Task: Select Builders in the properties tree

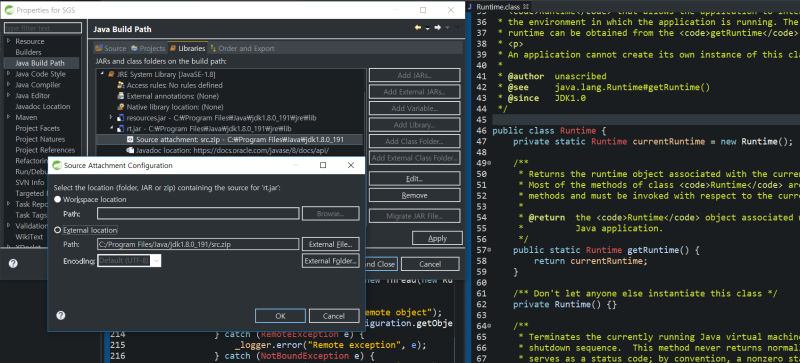Action: point(29,52)
